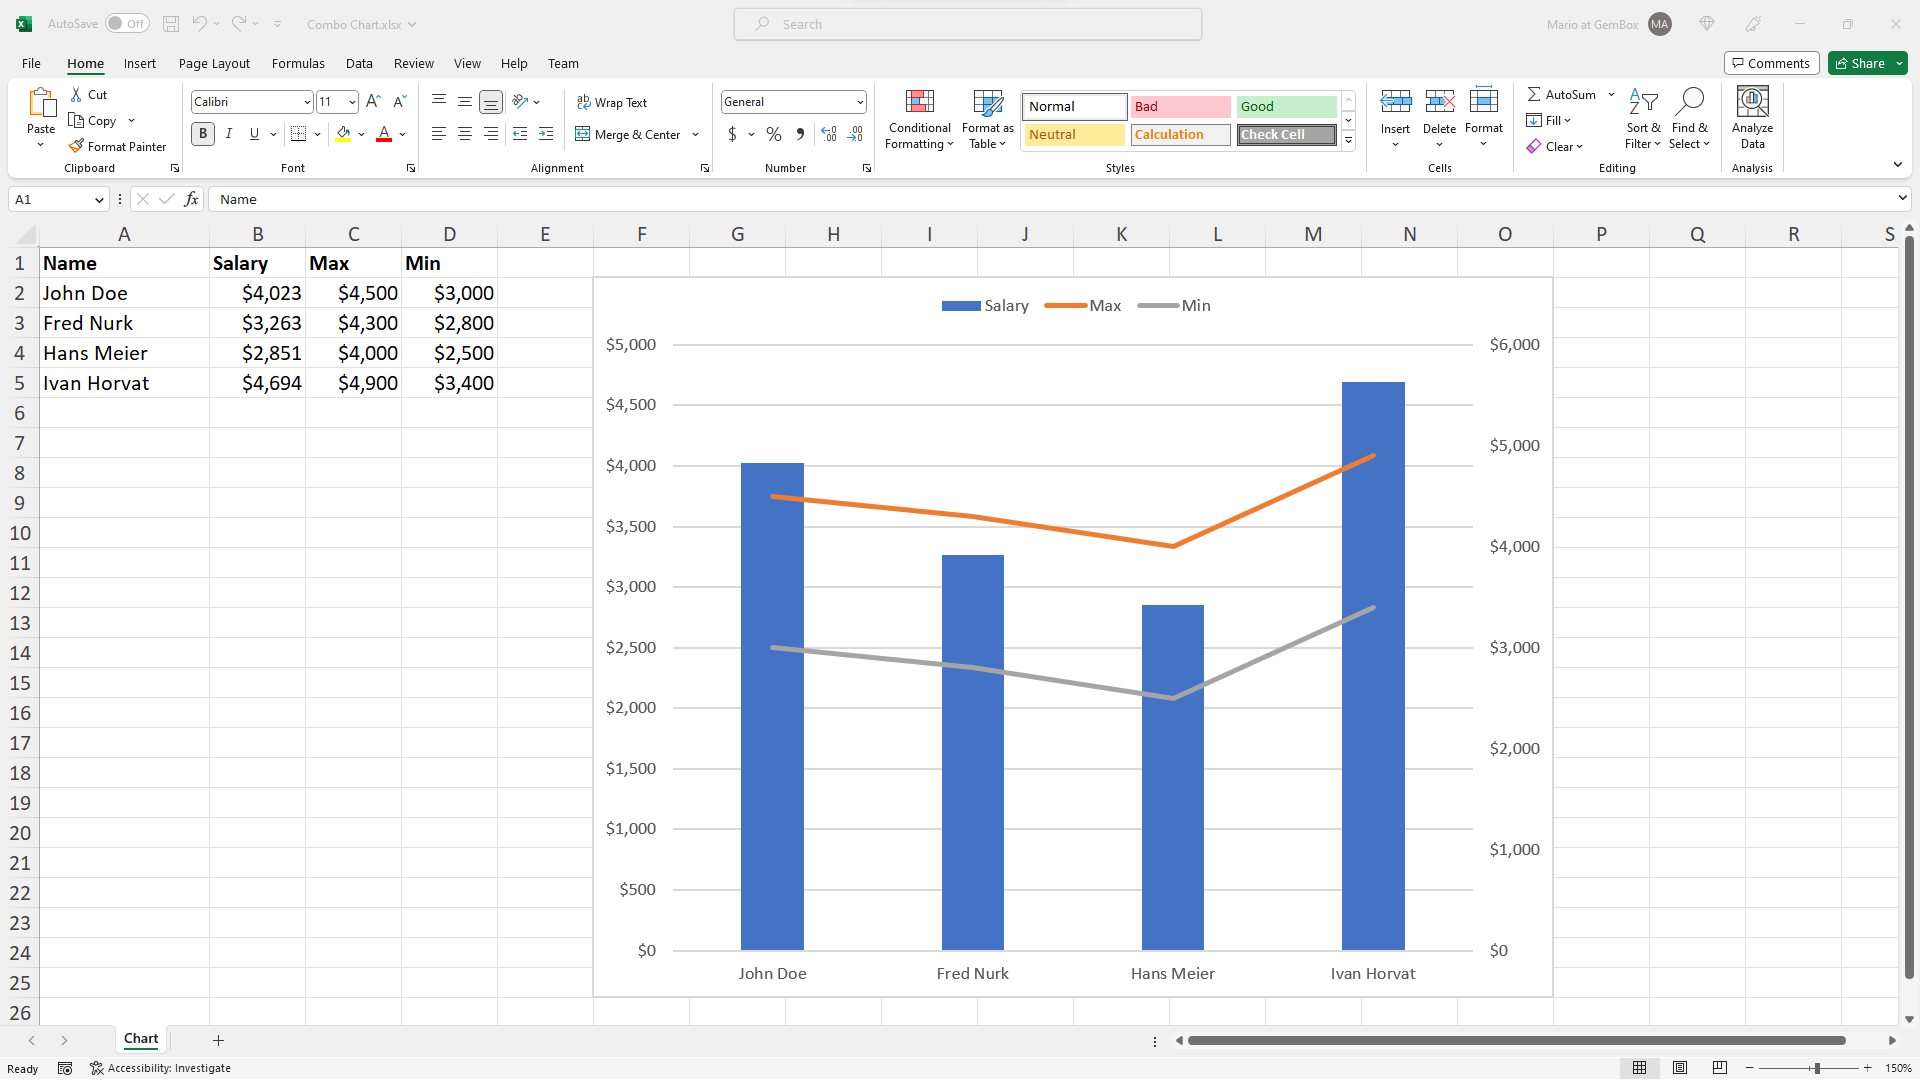The height and width of the screenshot is (1080, 1920).
Task: Click the Bold formatting button
Action: pyautogui.click(x=202, y=132)
